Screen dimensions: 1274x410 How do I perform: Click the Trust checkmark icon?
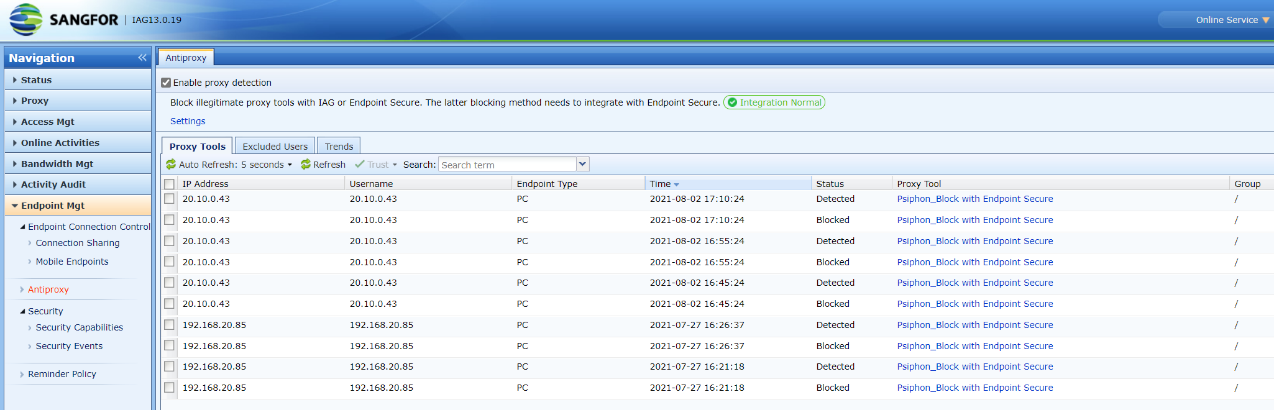pyautogui.click(x=359, y=165)
